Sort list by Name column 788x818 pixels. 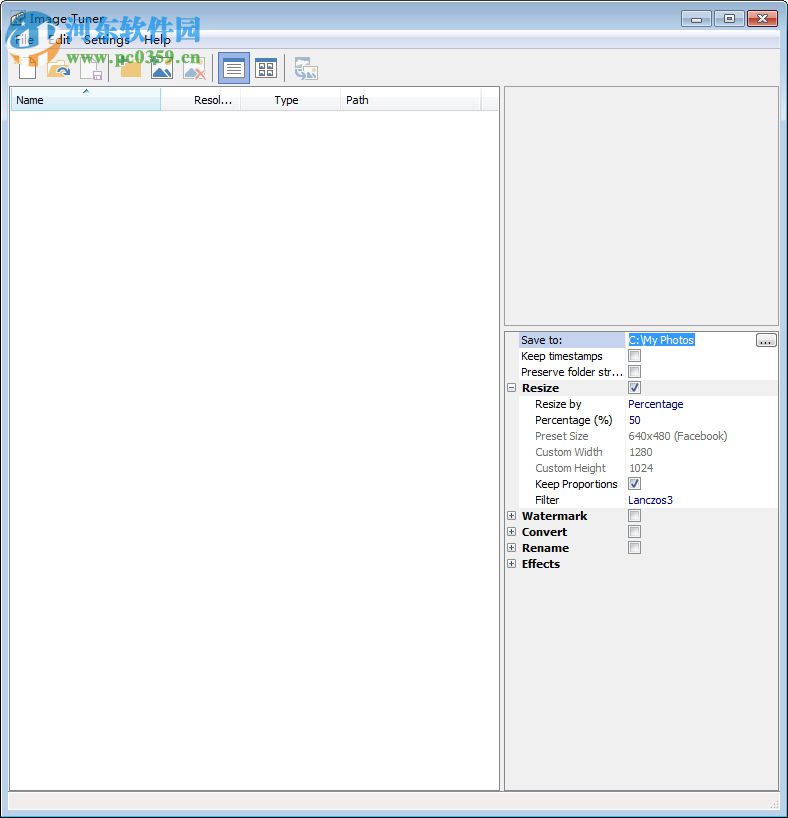pos(86,100)
